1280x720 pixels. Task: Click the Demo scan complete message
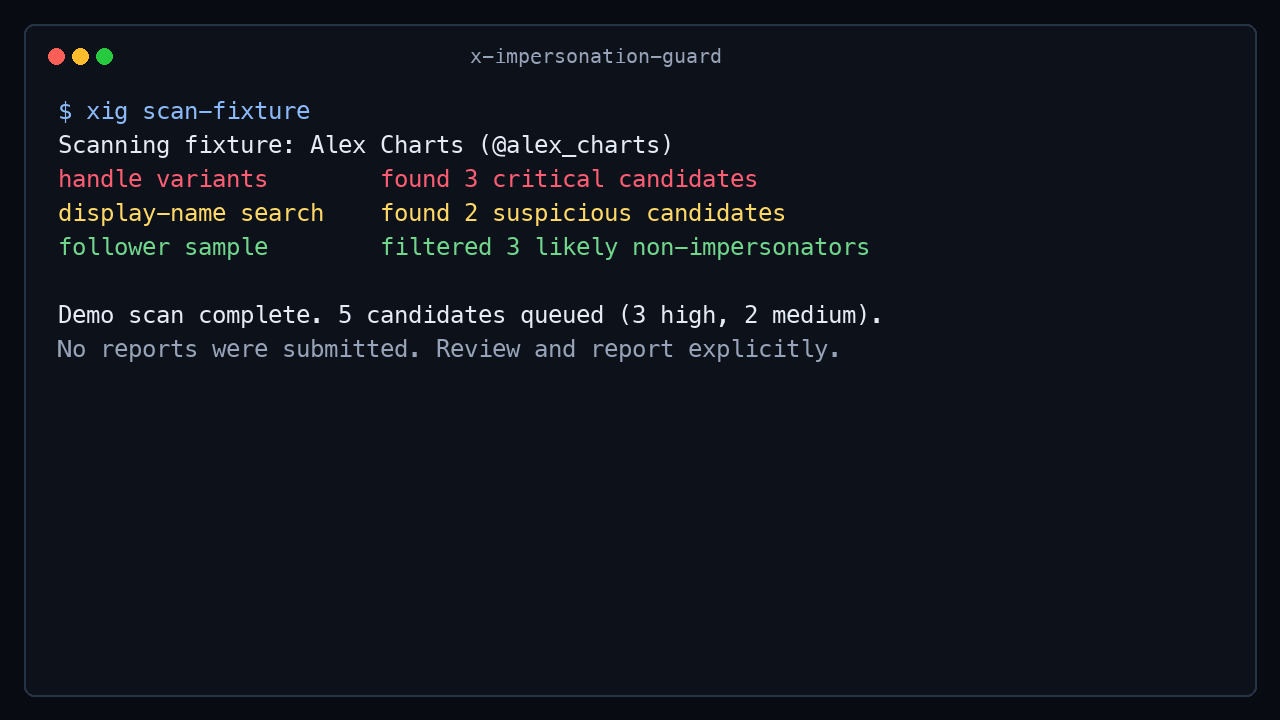[471, 315]
